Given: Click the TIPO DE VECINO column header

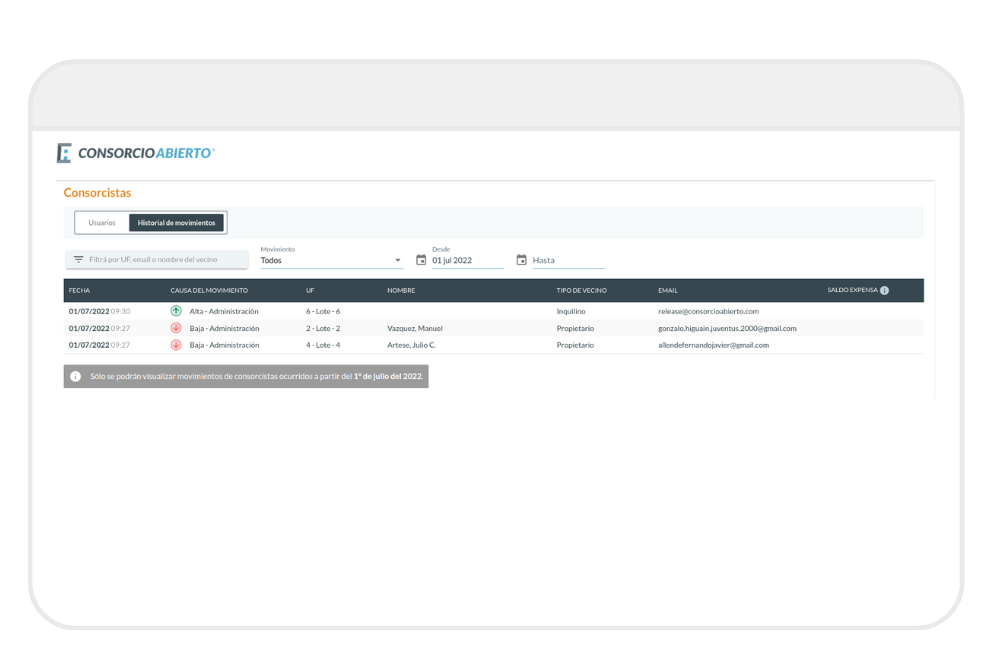Looking at the screenshot, I should pos(581,291).
